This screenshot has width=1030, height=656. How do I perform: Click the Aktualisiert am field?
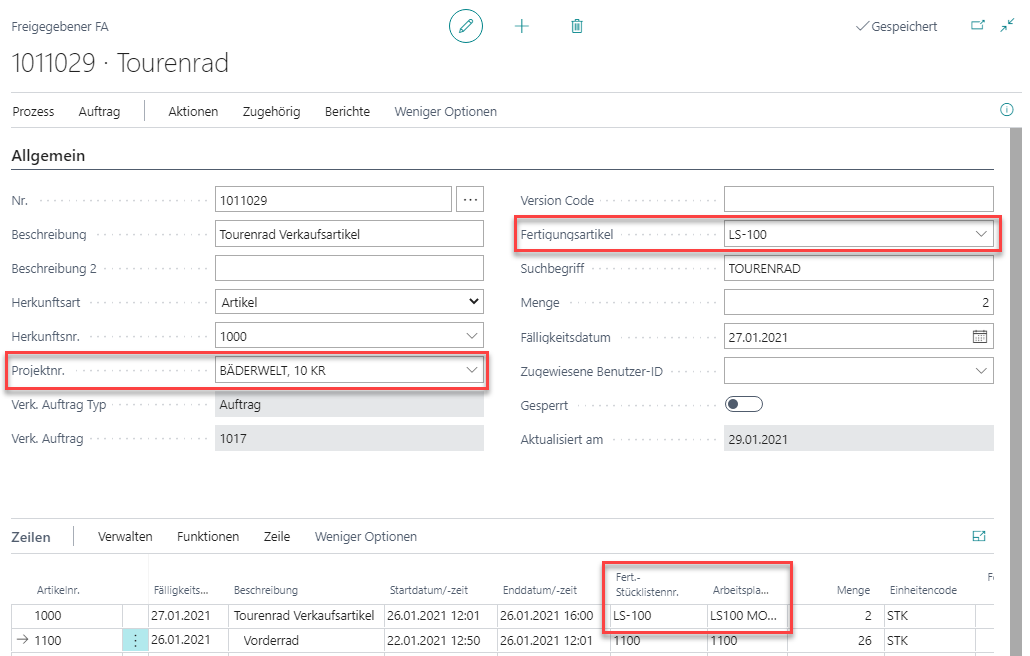(859, 439)
